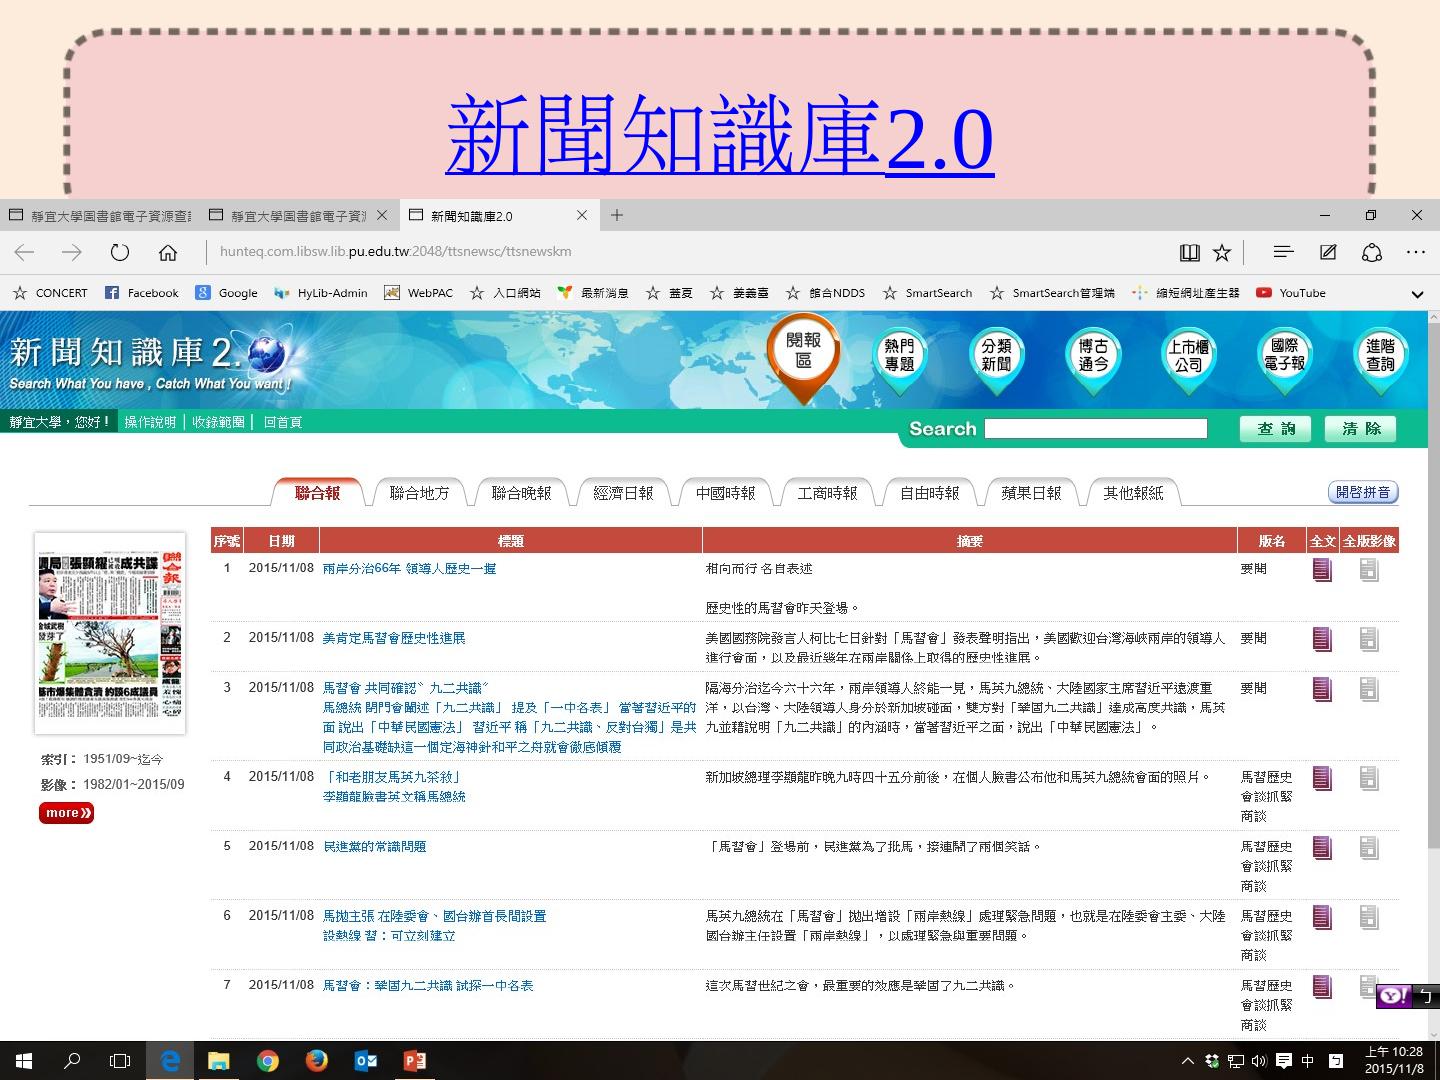Viewport: 1440px width, 1080px height.
Task: Click browser reading view book icon
Action: coord(1189,253)
